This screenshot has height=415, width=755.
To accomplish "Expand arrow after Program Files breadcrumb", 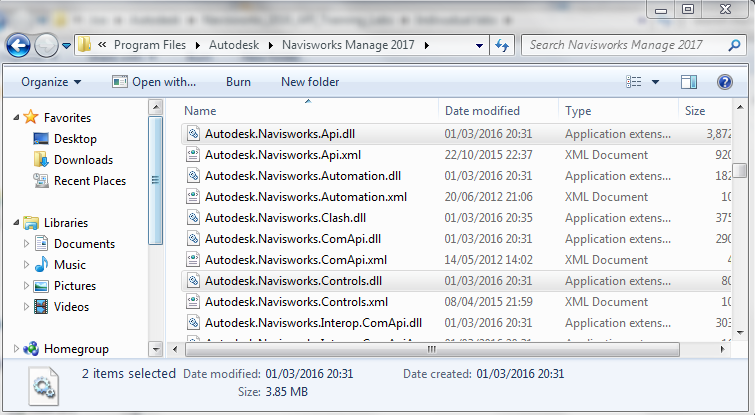I will [198, 45].
